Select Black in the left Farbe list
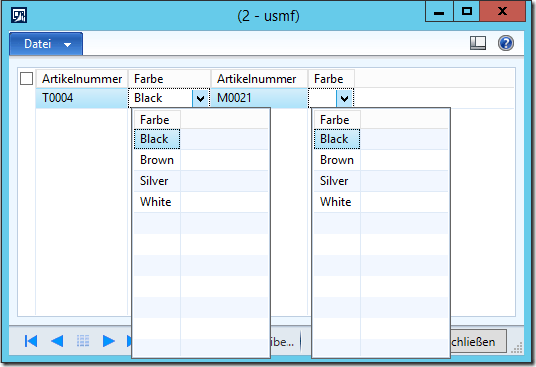The width and height of the screenshot is (536, 367). (x=157, y=139)
